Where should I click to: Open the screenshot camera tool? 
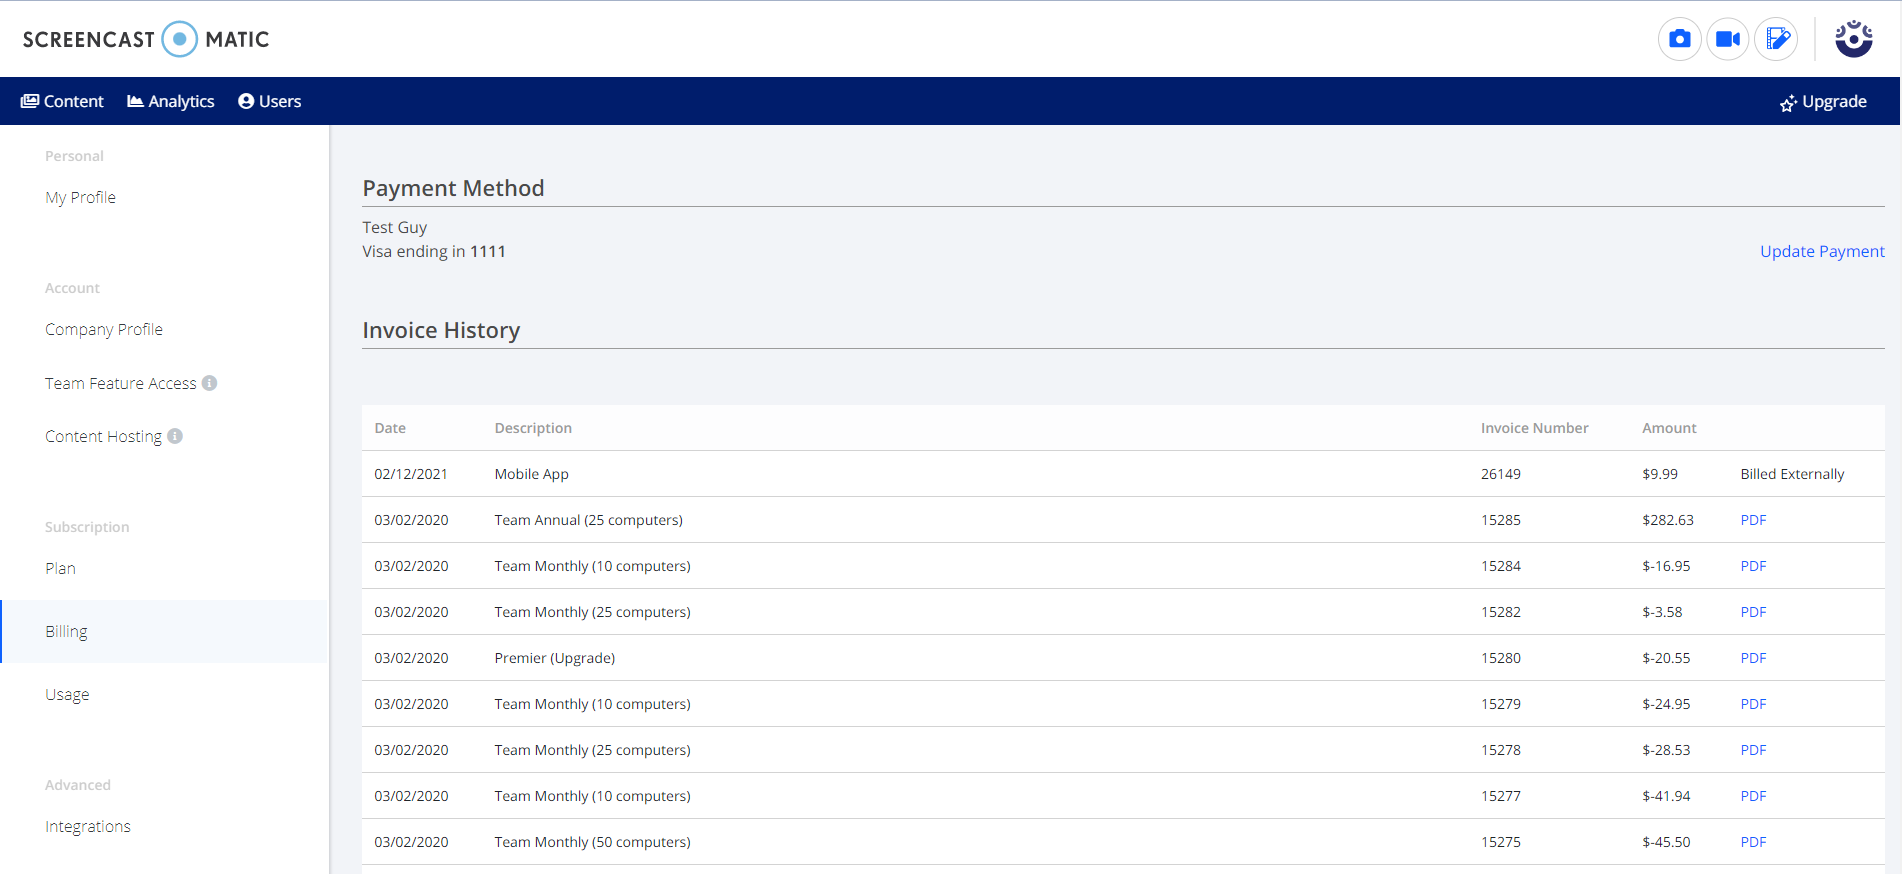click(1680, 39)
